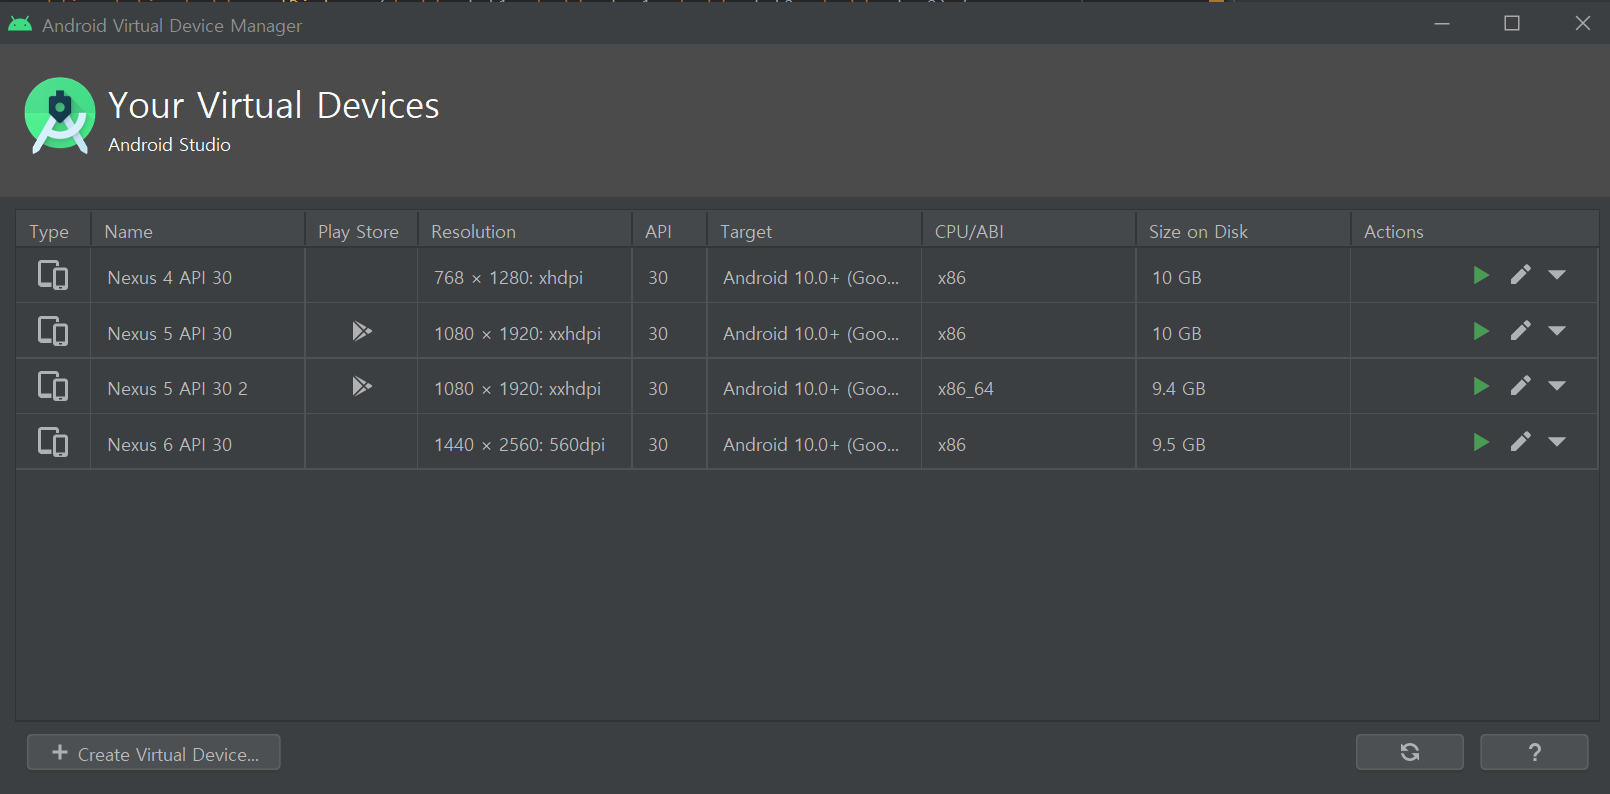Viewport: 1610px width, 794px height.
Task: Open more actions for Nexus 5 API 30
Action: pos(1557,331)
